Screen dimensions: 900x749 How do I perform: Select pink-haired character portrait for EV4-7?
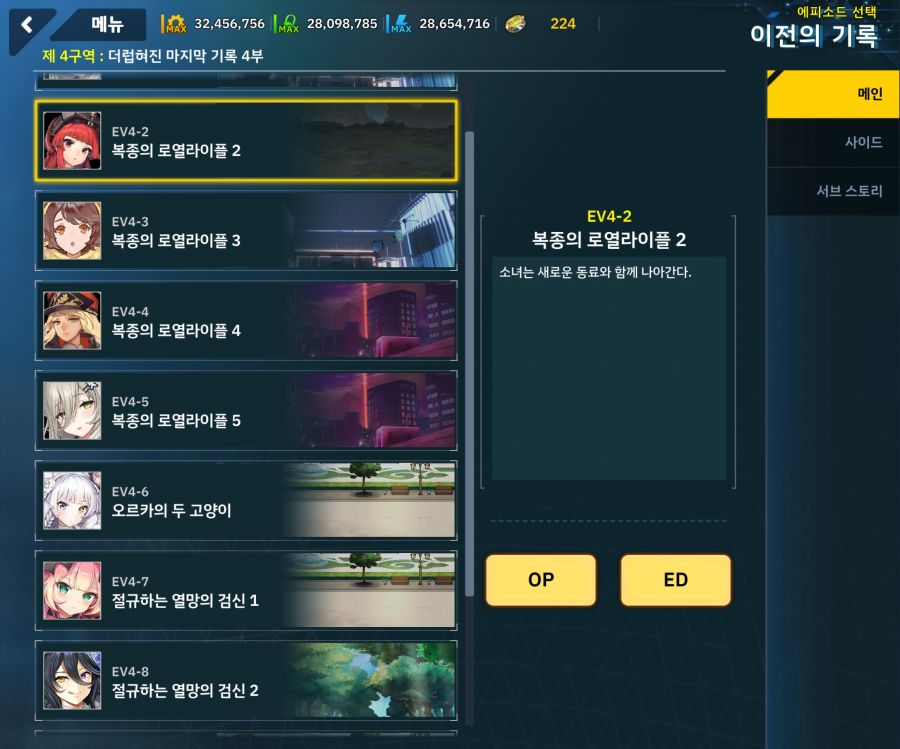coord(72,591)
